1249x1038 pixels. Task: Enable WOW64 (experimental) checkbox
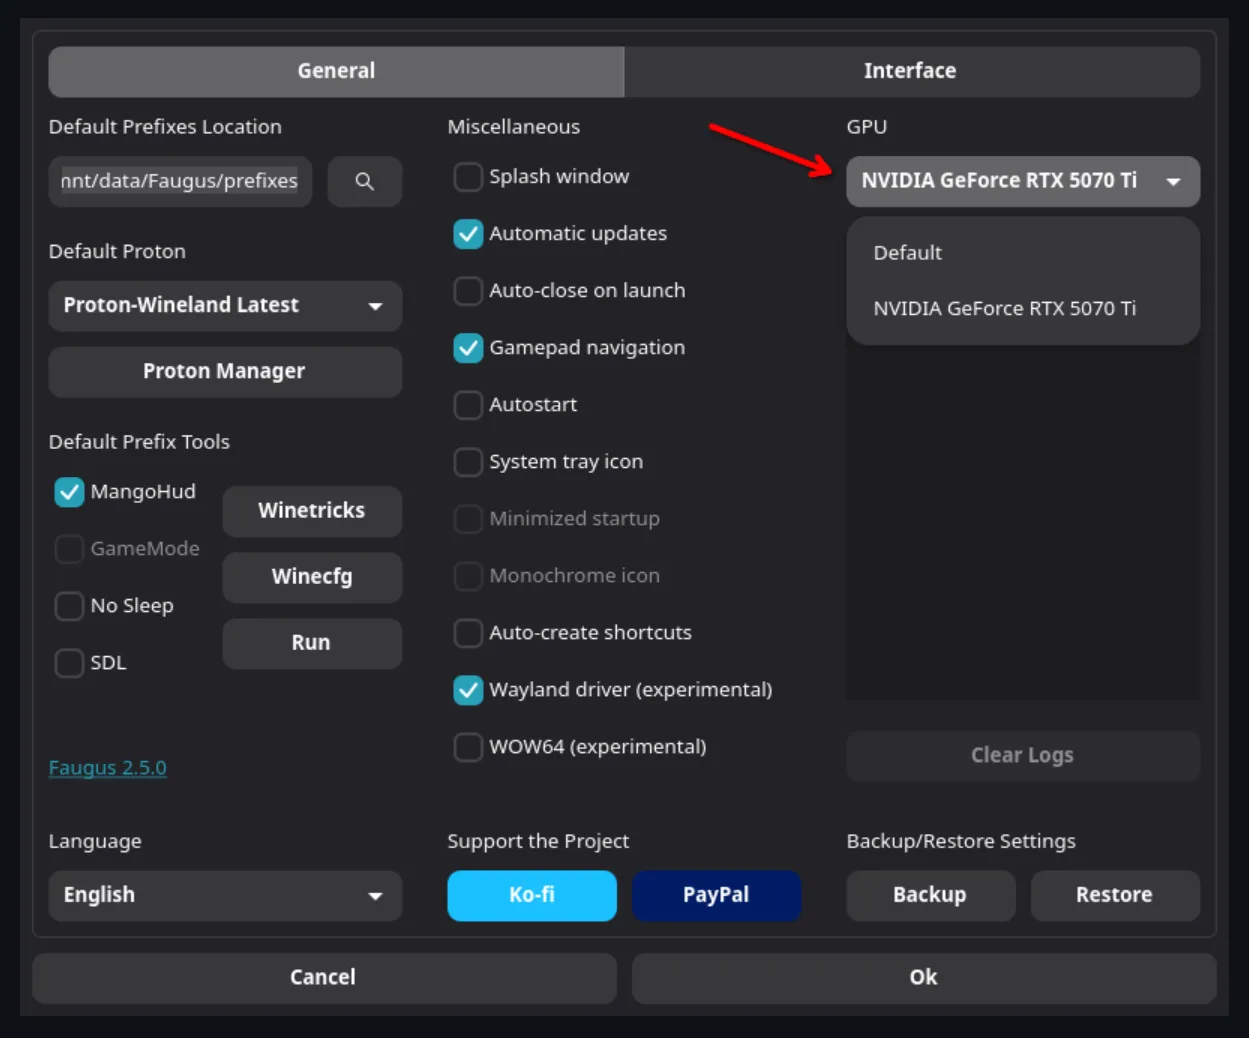(x=468, y=747)
